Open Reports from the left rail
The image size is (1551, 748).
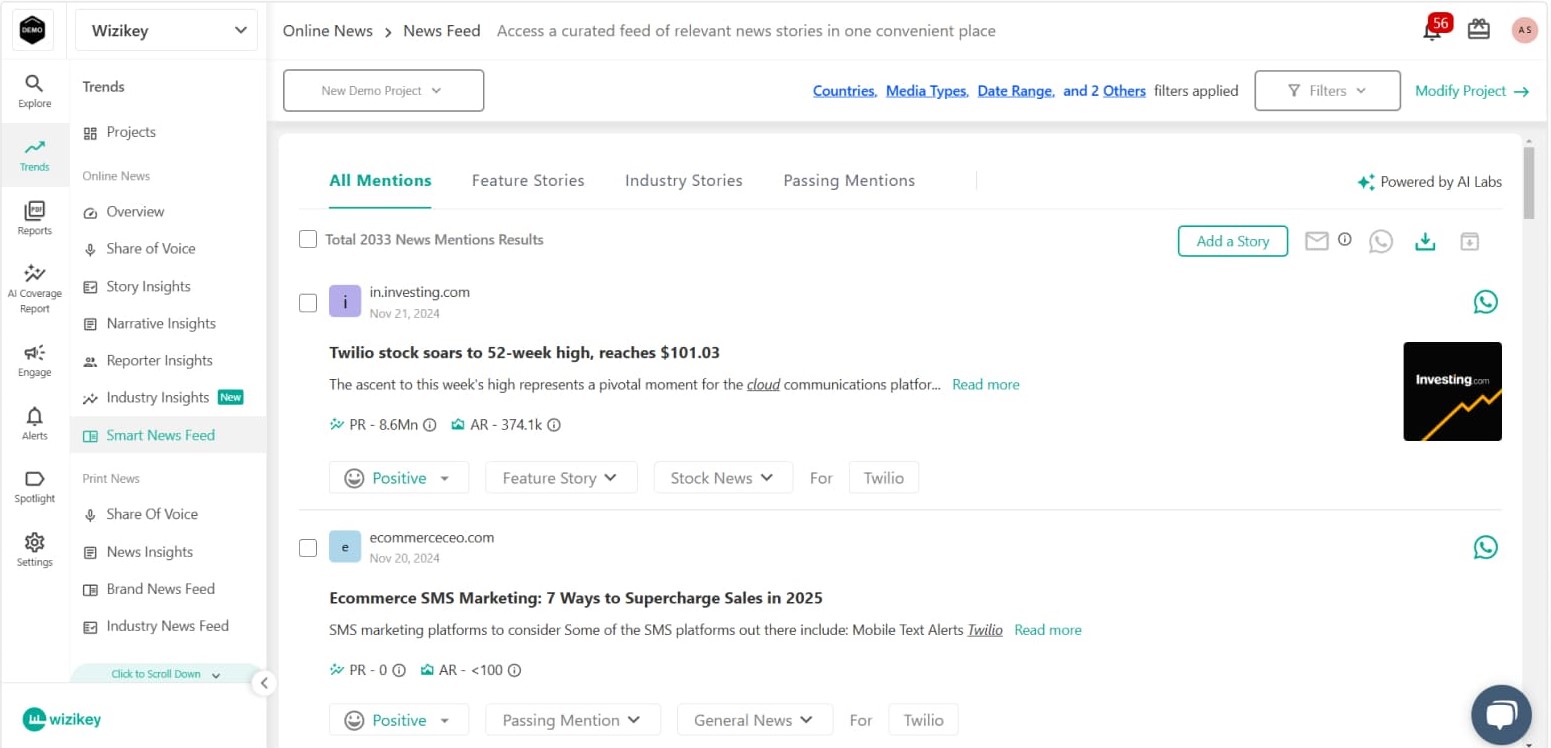(34, 218)
